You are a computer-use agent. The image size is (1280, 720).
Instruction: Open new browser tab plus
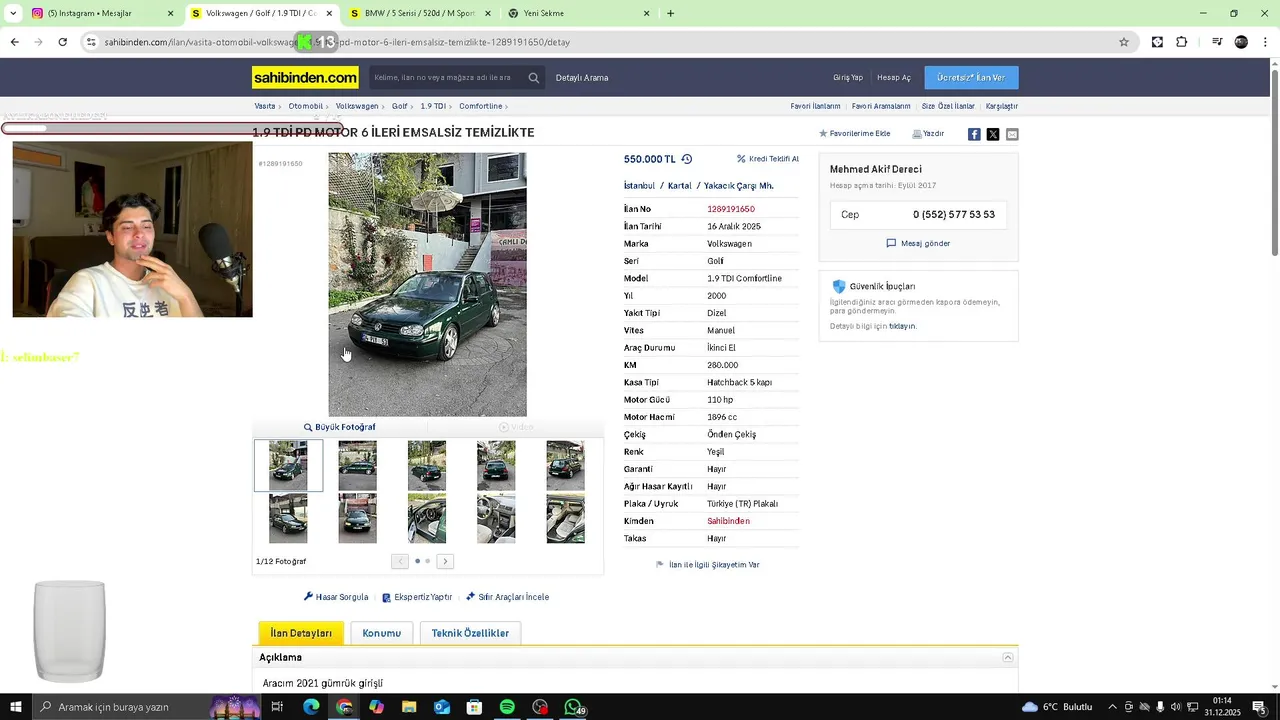point(670,13)
